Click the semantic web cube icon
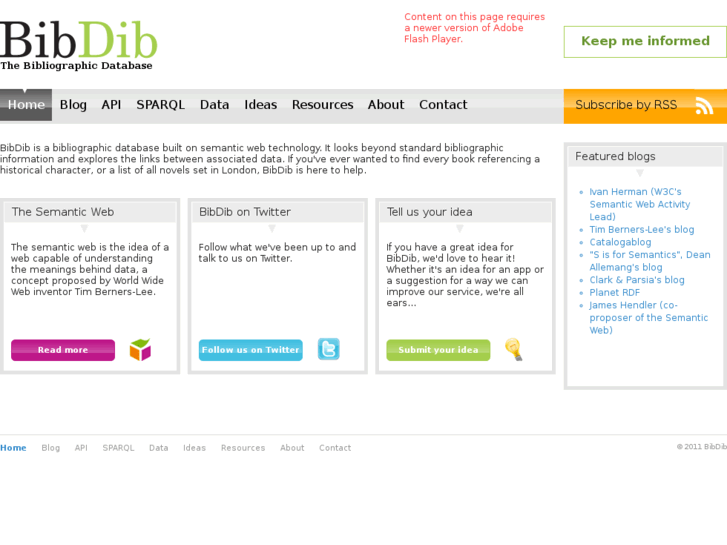The image size is (727, 545). click(140, 349)
